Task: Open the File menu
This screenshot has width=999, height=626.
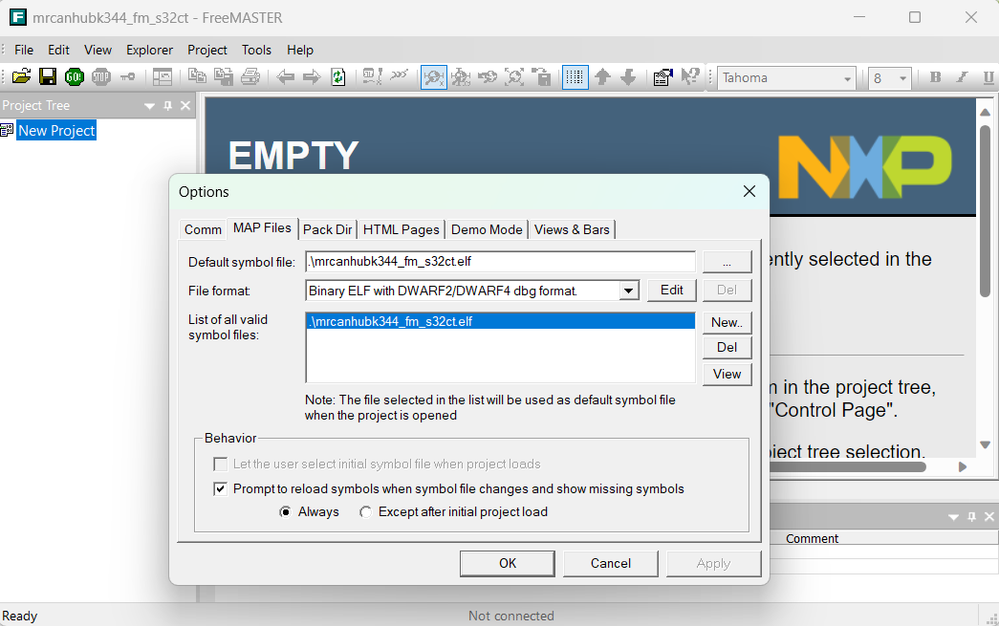Action: [x=24, y=50]
